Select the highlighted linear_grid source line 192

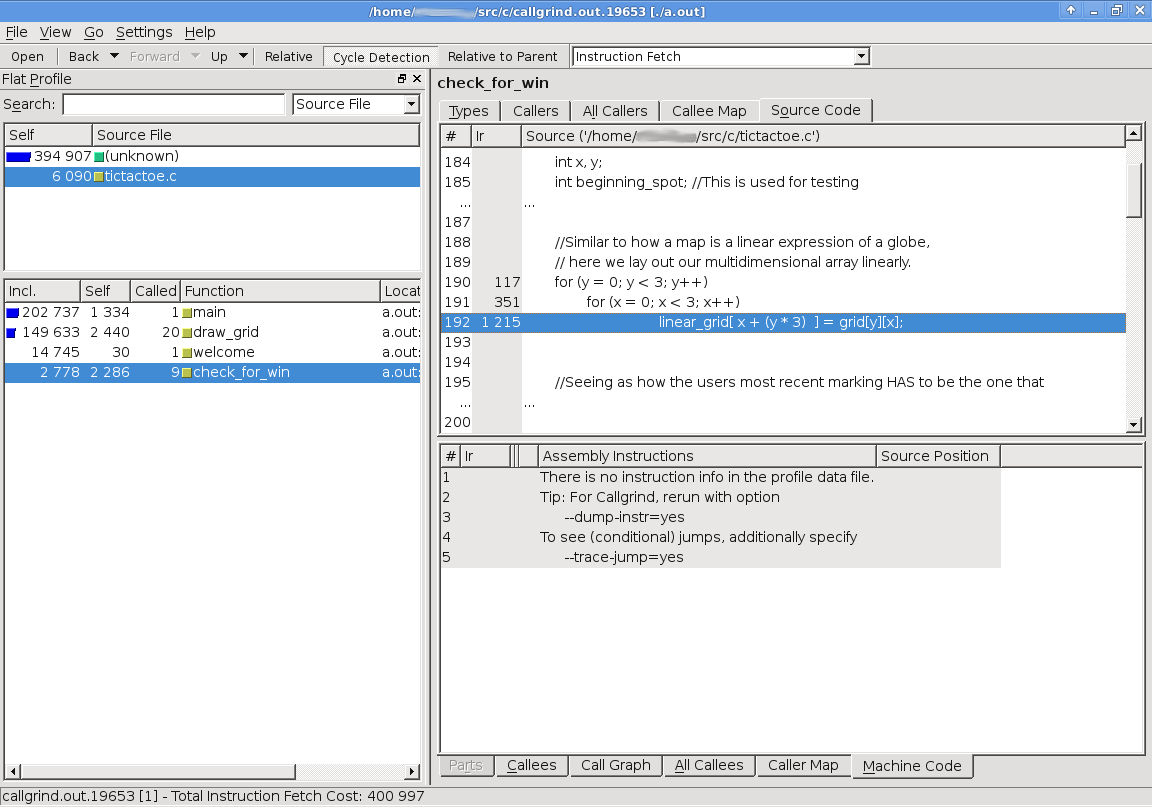point(783,322)
